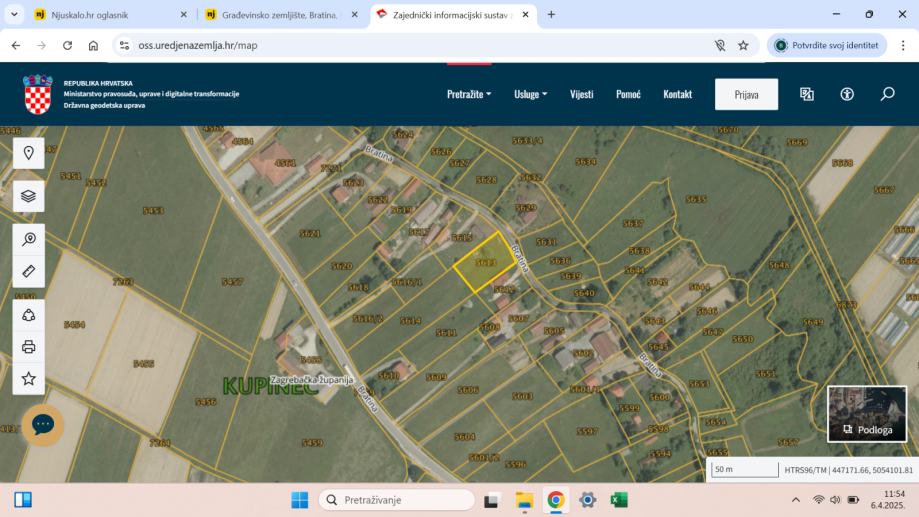Viewport: 919px width, 517px height.
Task: Click the print map icon
Action: (x=29, y=347)
